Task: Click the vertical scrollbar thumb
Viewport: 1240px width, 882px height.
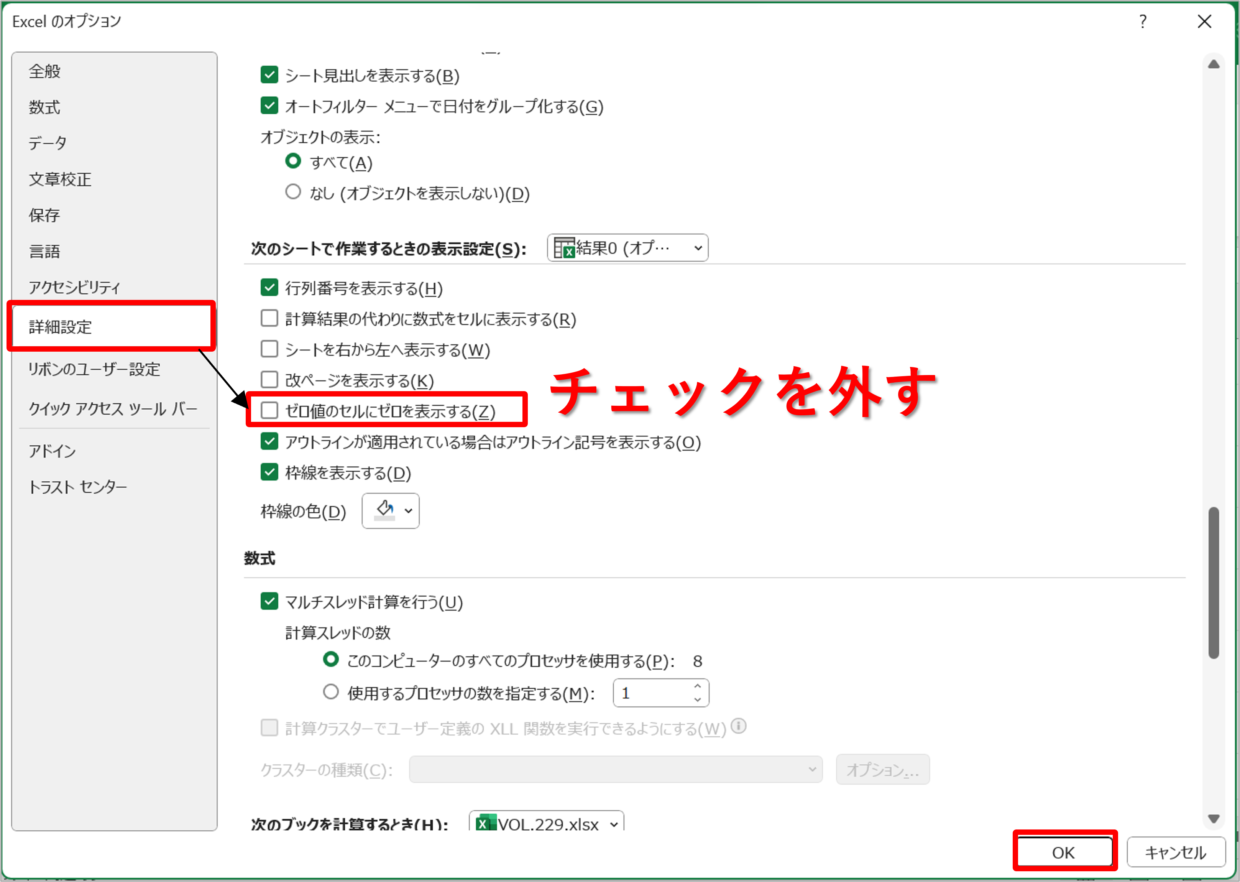Action: coord(1214,582)
